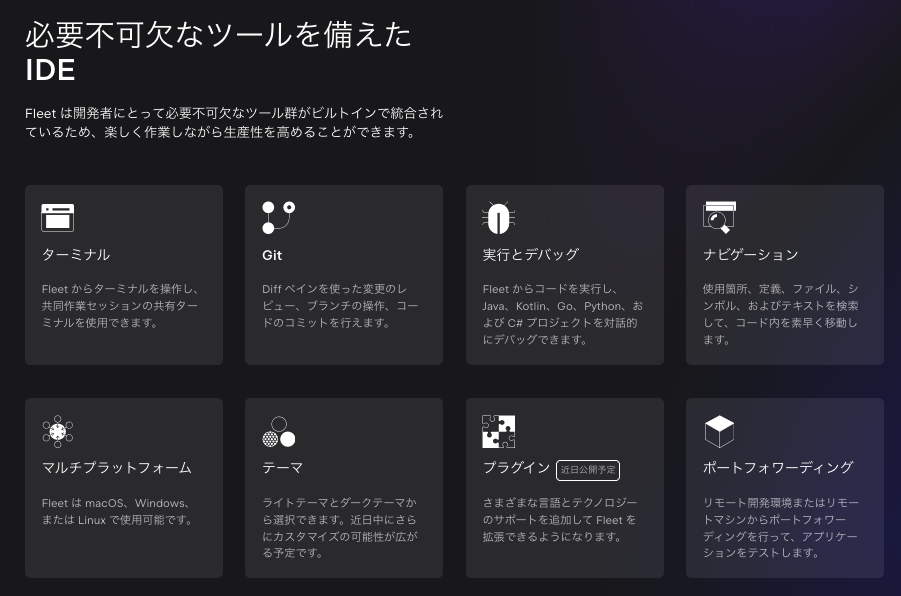Click the plugin description starting さまざまな言語
Screen dimensions: 901x596
[560, 520]
